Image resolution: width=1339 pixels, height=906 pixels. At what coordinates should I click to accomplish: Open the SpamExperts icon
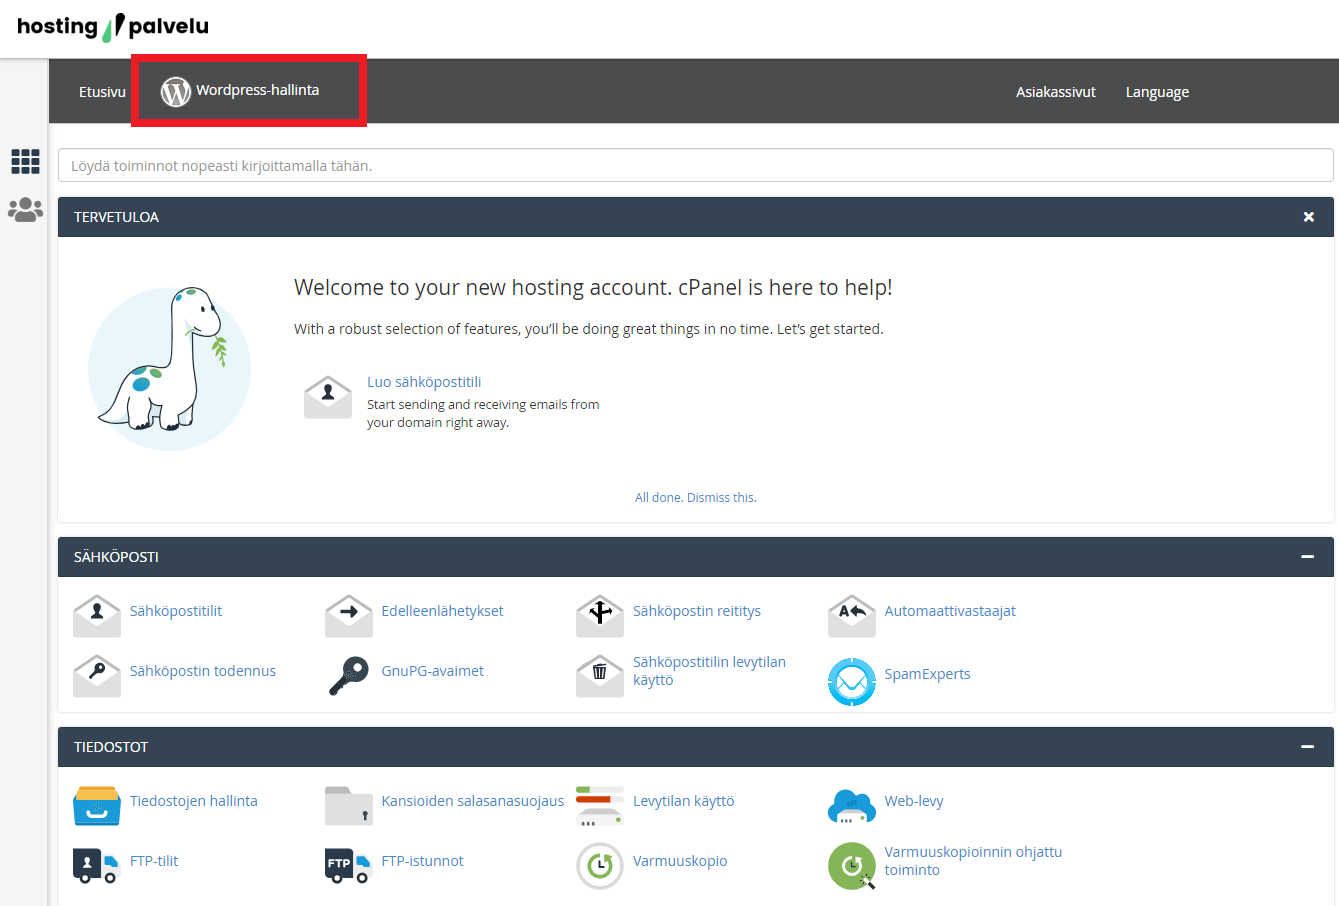851,682
